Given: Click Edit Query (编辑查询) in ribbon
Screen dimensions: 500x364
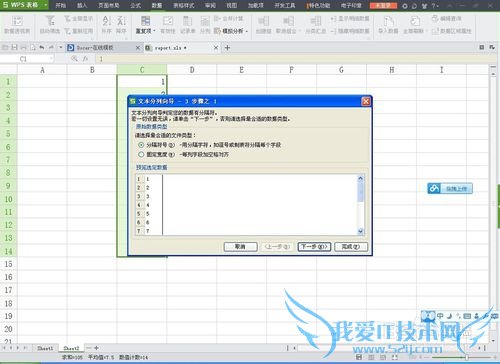Looking at the screenshot, I should pyautogui.click(x=447, y=19).
